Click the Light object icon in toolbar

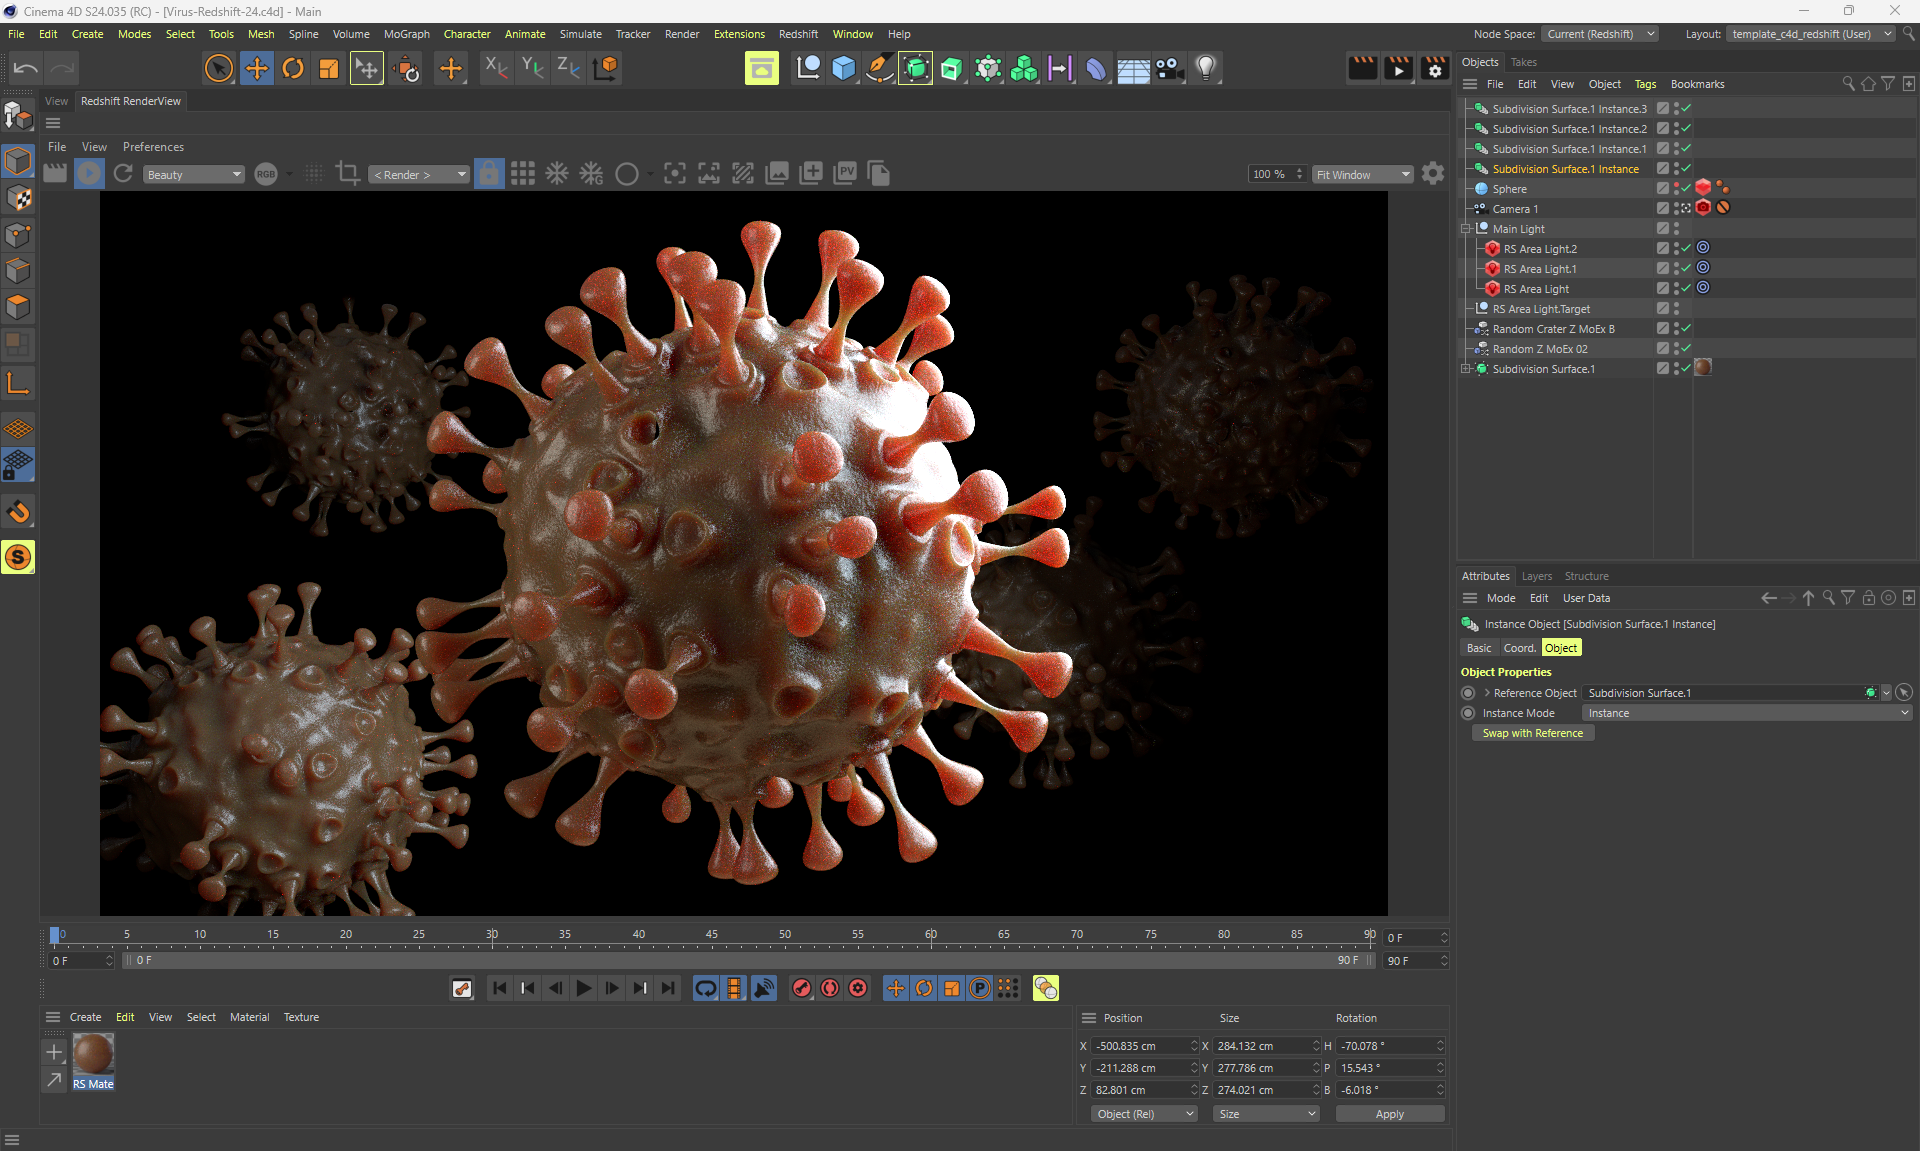1206,68
